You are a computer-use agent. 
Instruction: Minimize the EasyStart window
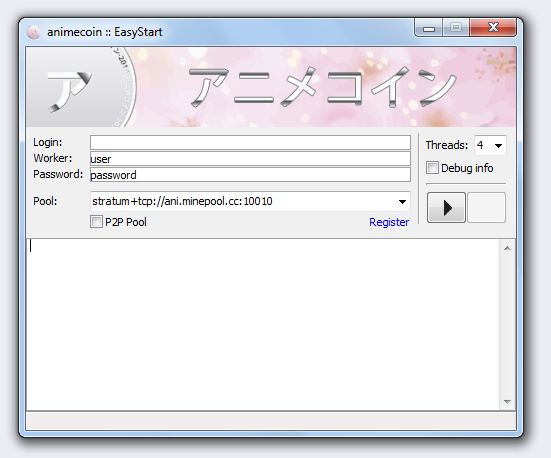click(429, 28)
